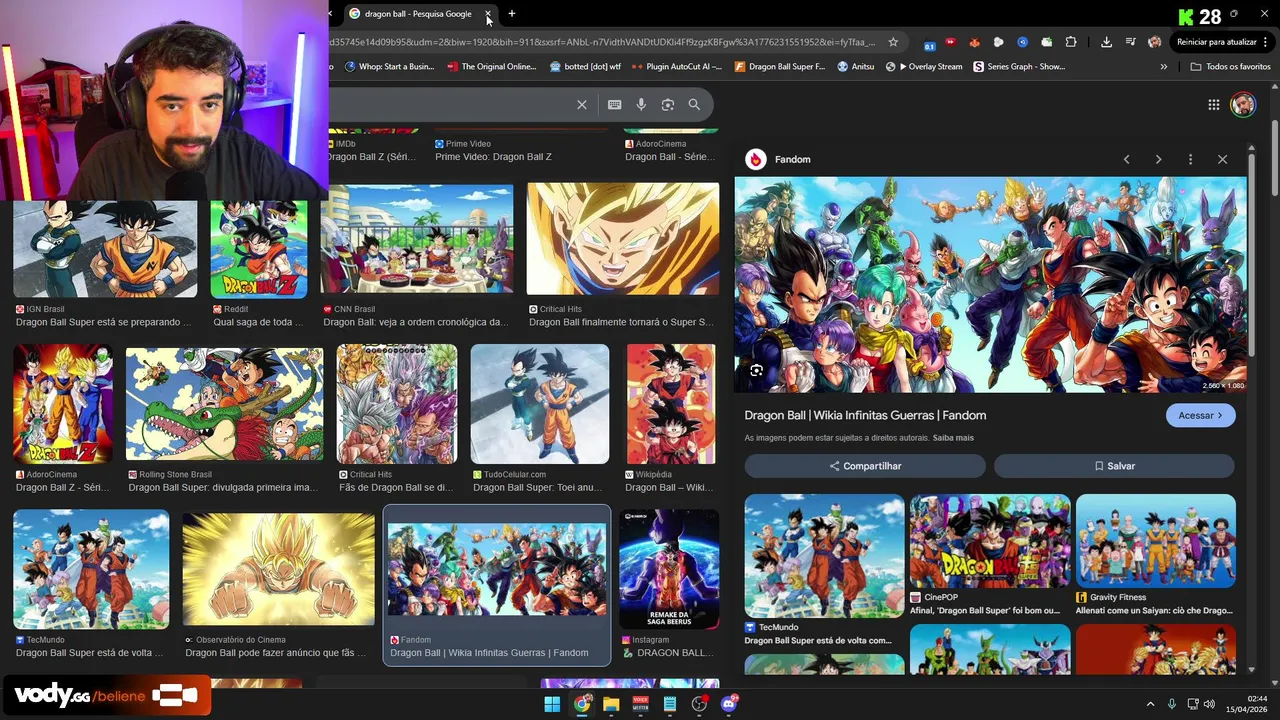Open the Anitsu bookmark

(855, 67)
